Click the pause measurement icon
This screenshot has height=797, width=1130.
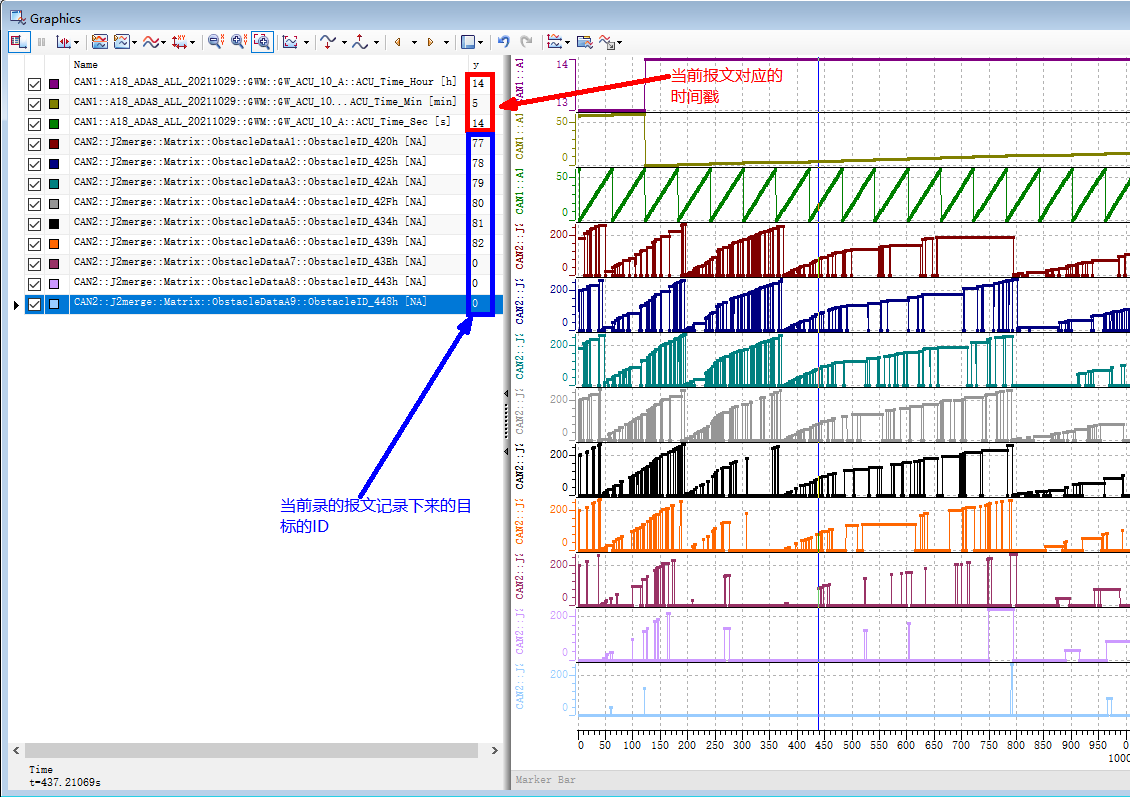pos(42,42)
